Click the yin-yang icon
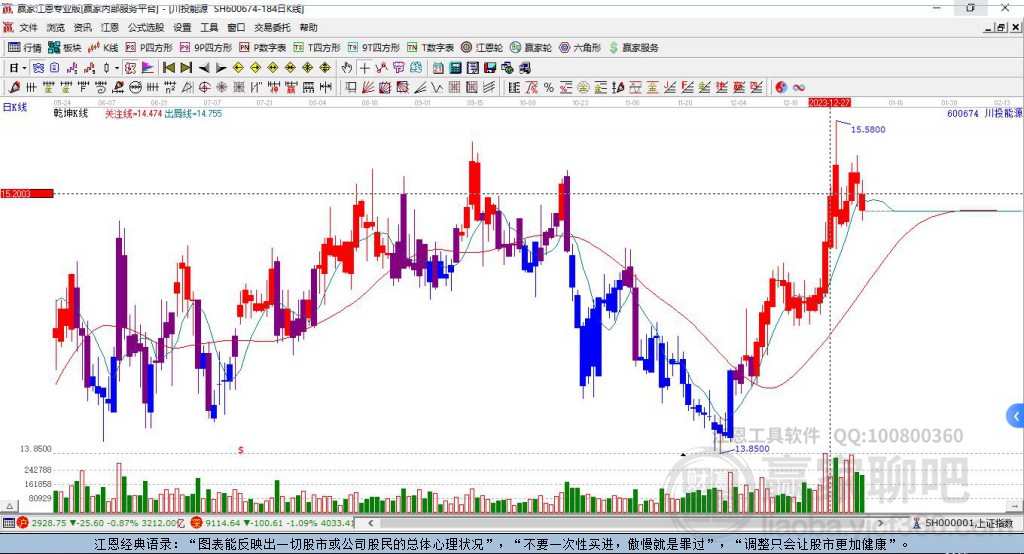 (x=781, y=88)
